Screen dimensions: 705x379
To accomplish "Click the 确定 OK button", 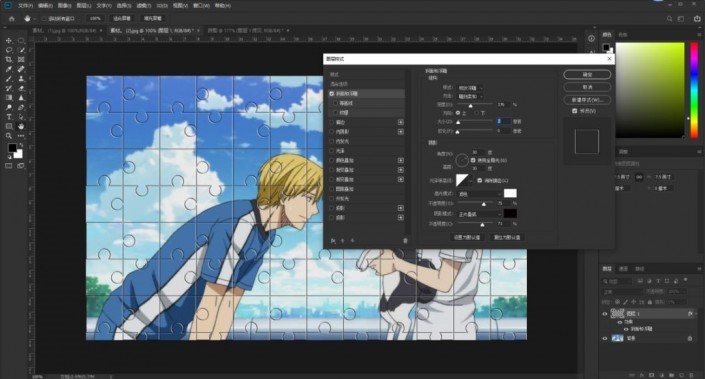I will point(587,74).
